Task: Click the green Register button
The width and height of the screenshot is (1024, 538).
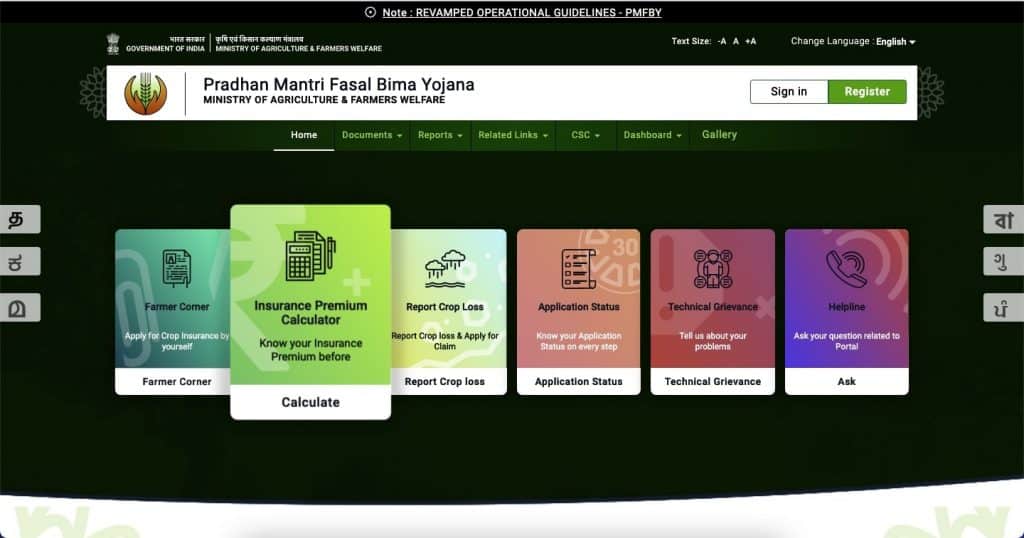Action: (867, 92)
